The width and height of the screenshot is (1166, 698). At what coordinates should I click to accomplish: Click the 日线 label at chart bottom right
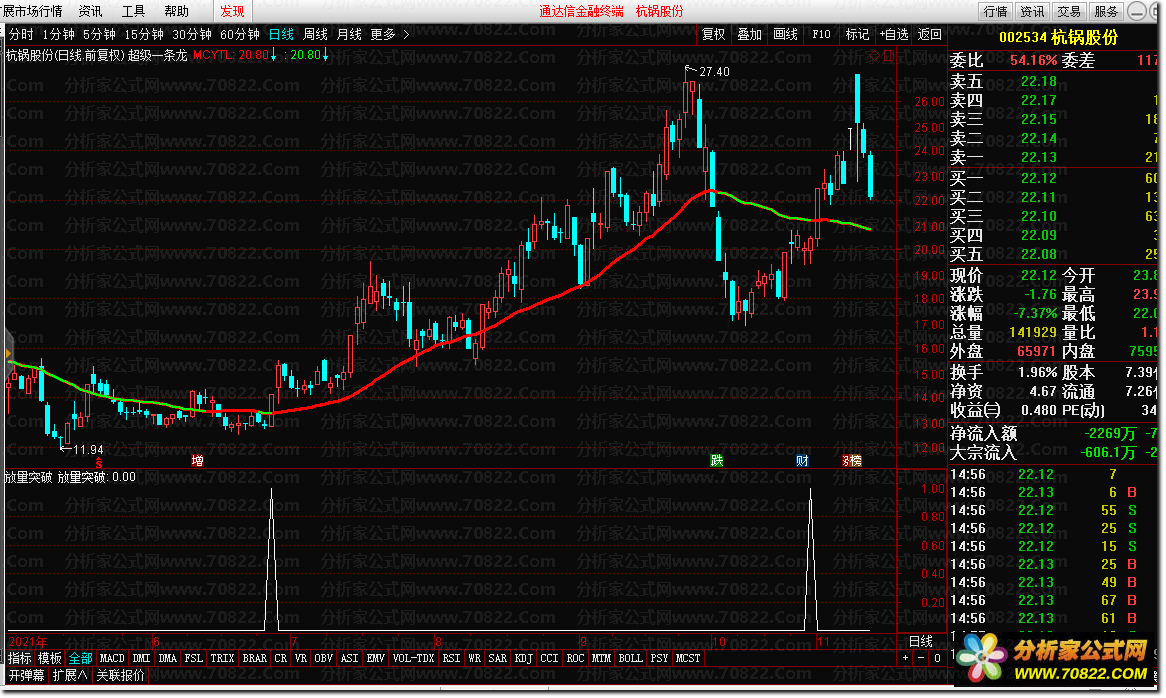(x=921, y=641)
